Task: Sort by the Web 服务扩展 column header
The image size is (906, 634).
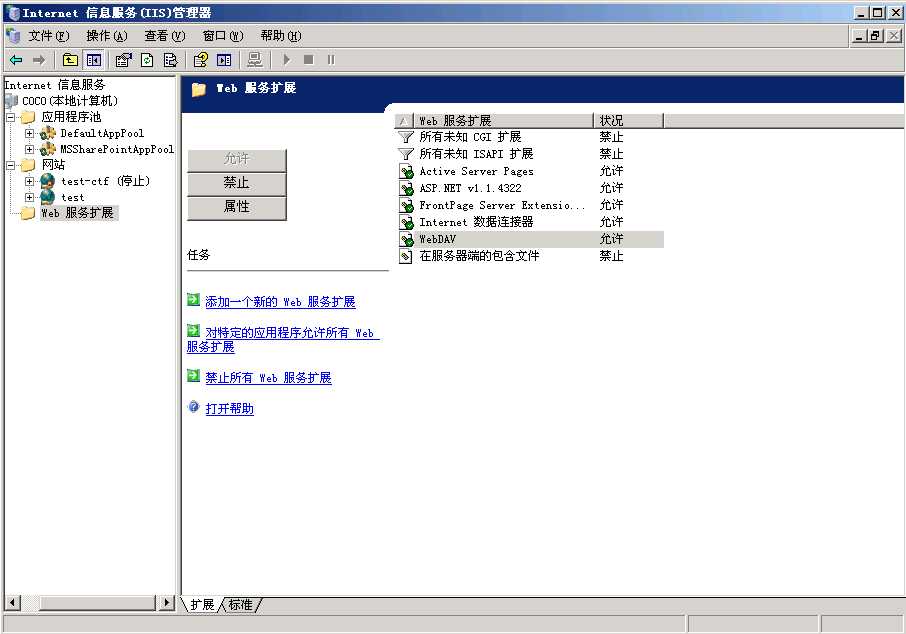Action: (503, 120)
